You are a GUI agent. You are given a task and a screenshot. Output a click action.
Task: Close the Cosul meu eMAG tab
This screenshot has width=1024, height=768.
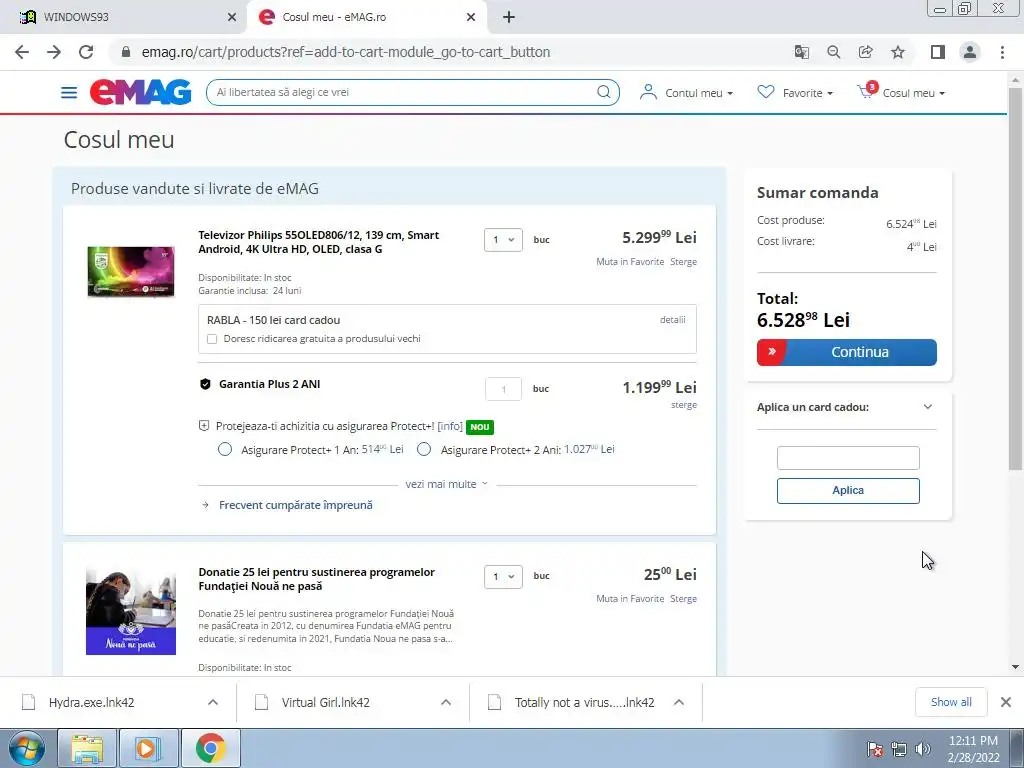471,17
